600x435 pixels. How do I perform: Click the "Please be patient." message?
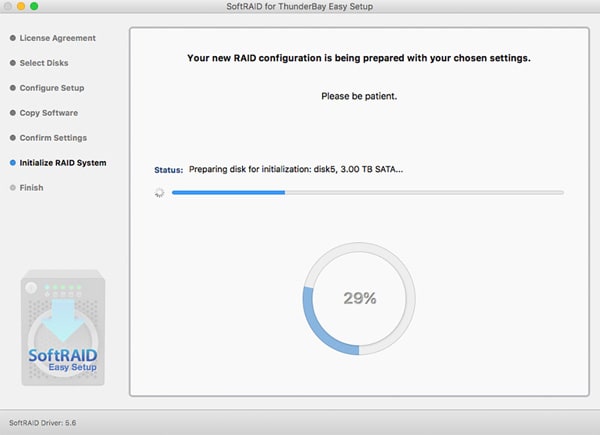tap(358, 96)
